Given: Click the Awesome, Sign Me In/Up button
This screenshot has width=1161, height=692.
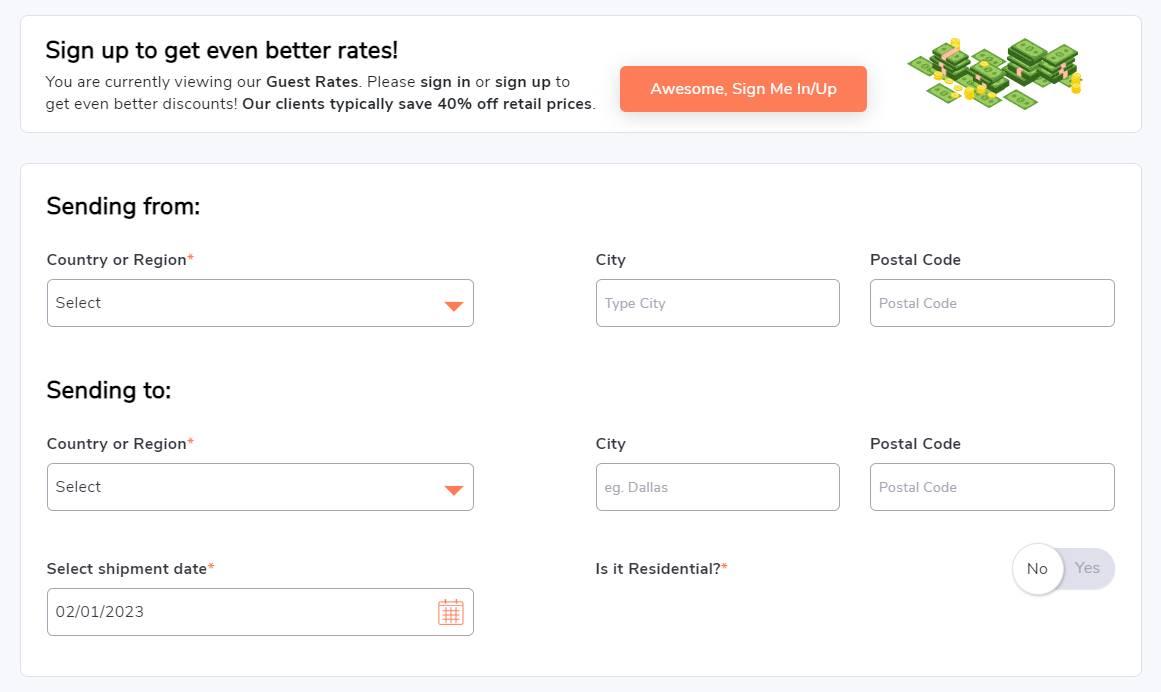Looking at the screenshot, I should click(x=743, y=89).
